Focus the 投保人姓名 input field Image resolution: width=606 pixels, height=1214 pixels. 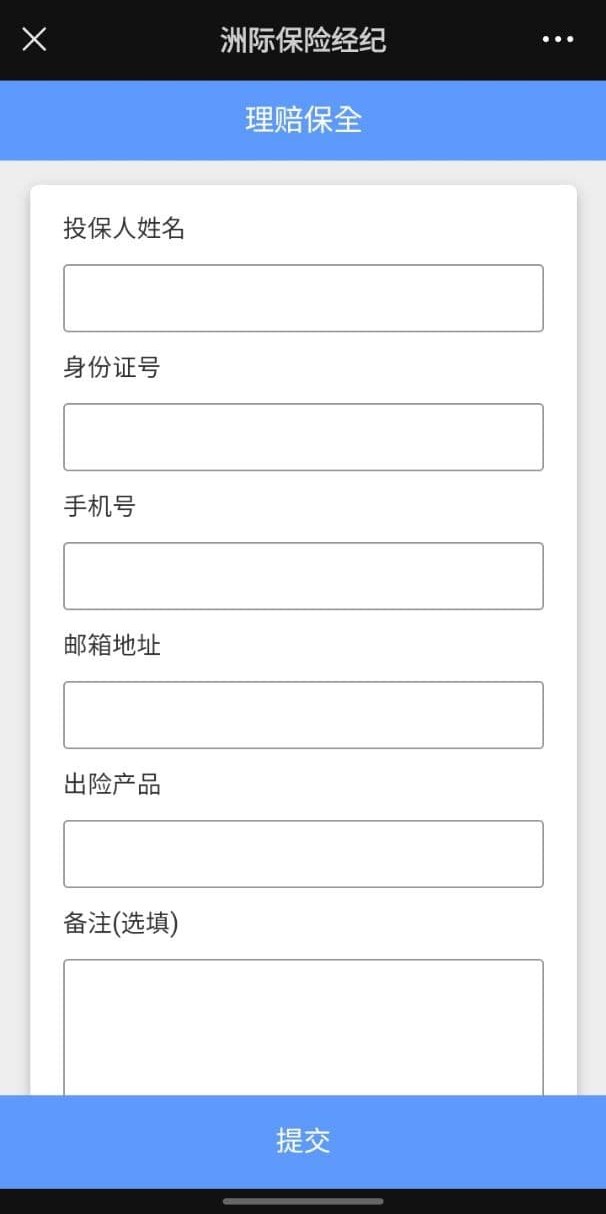(303, 298)
